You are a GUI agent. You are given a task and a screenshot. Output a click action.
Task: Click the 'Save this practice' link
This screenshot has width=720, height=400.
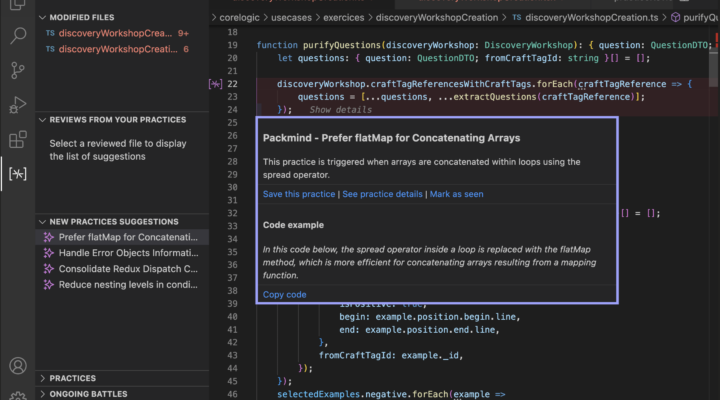299,194
